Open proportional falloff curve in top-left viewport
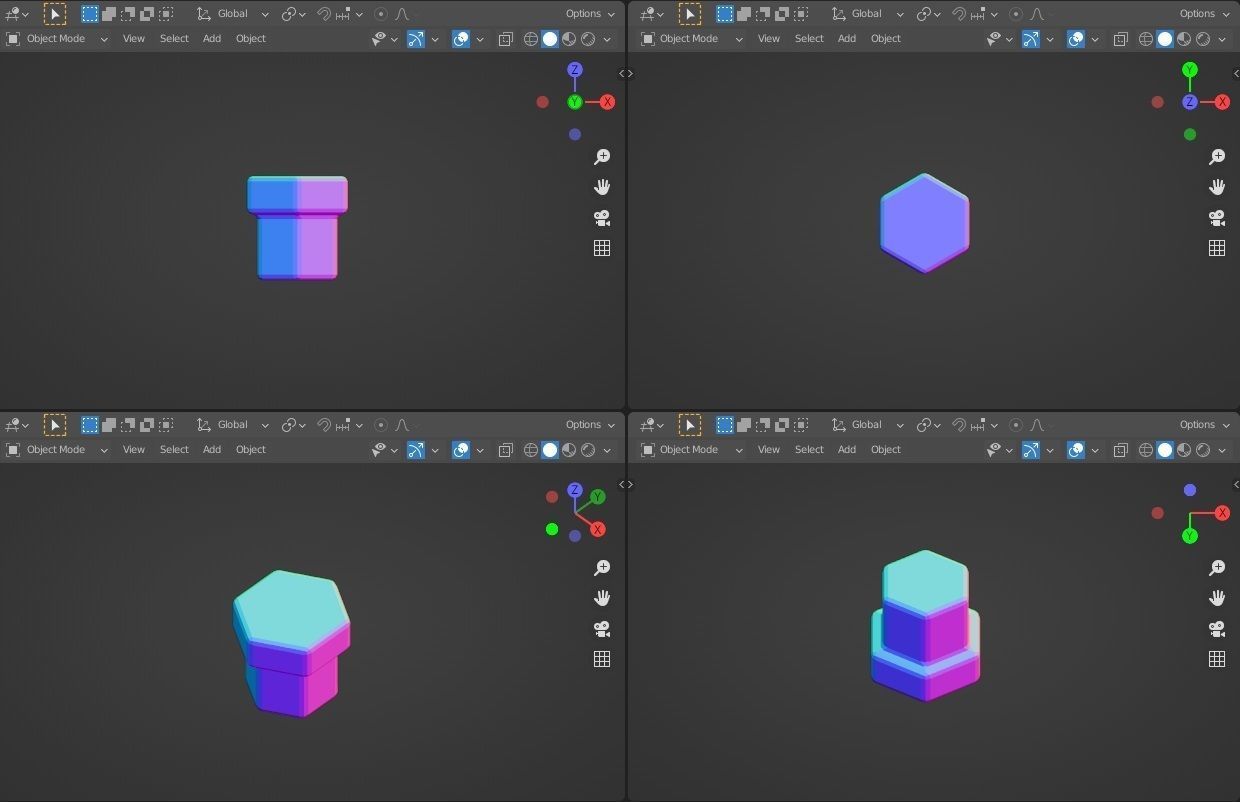 click(x=402, y=14)
